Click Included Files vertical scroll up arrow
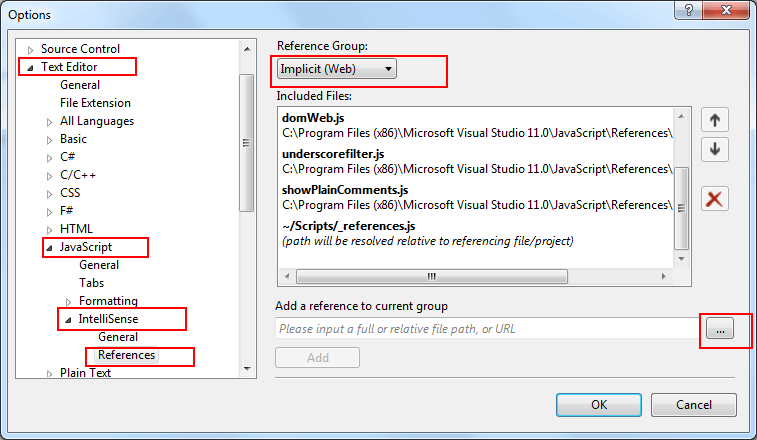757x440 pixels. click(681, 116)
